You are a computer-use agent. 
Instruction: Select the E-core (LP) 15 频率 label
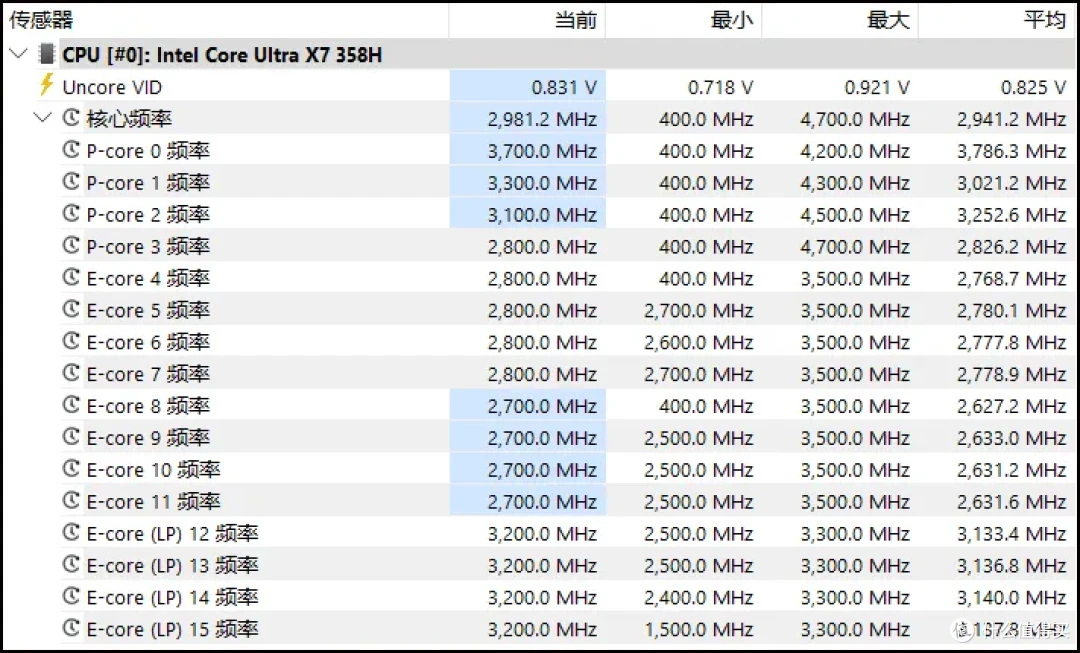point(172,630)
